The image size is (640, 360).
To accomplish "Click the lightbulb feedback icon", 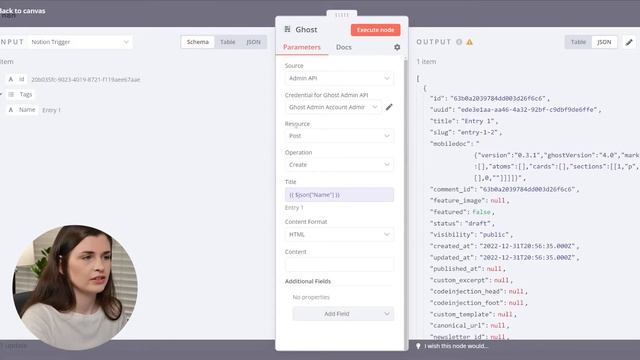I will pos(418,346).
